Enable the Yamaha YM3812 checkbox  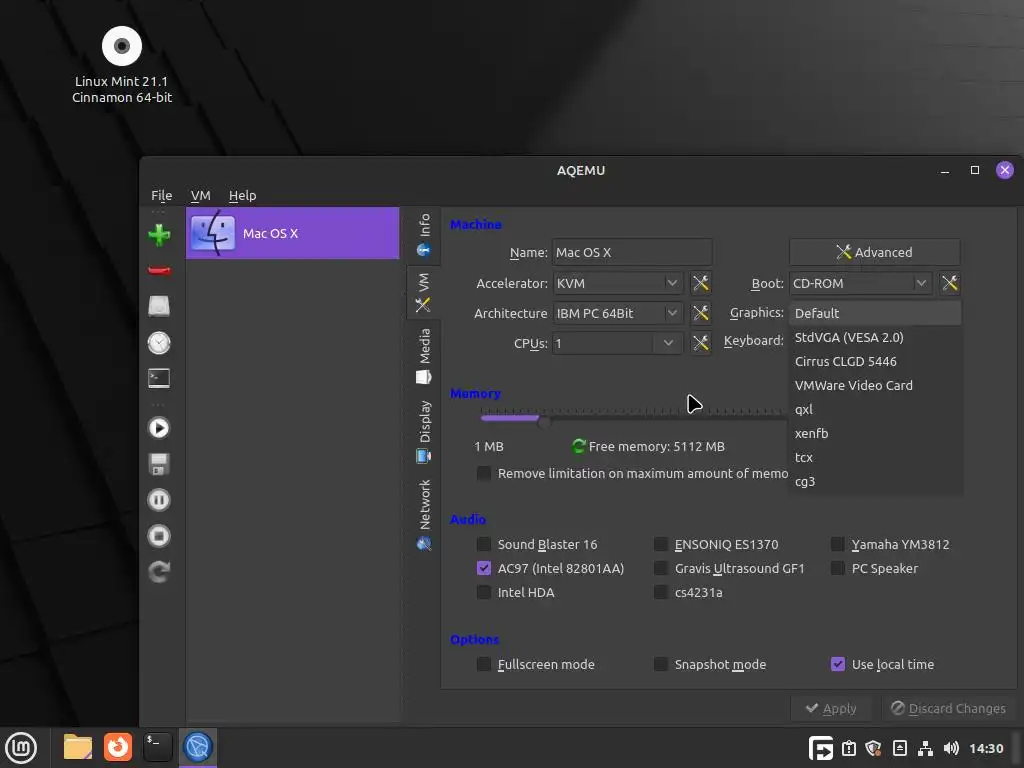pos(838,544)
